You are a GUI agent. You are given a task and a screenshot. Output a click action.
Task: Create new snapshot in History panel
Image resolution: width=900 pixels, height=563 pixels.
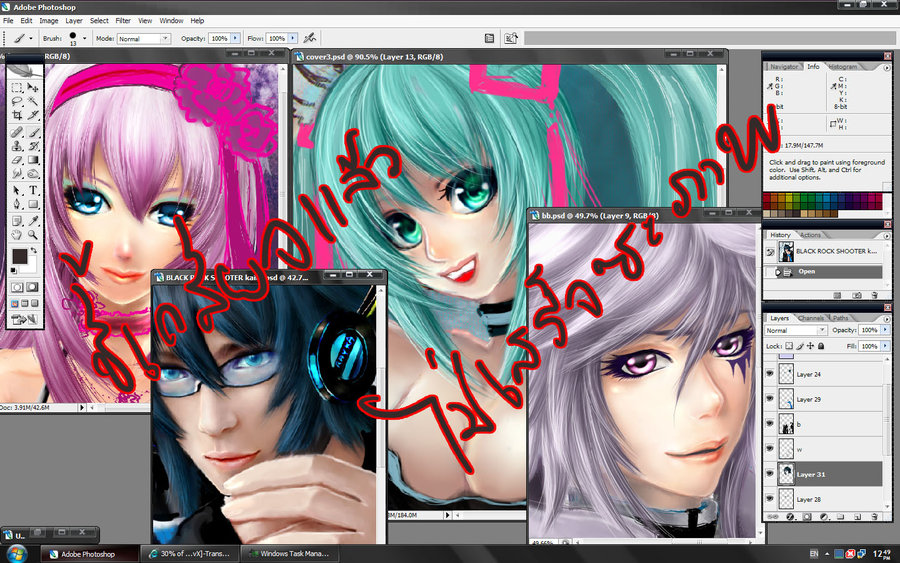[x=857, y=296]
